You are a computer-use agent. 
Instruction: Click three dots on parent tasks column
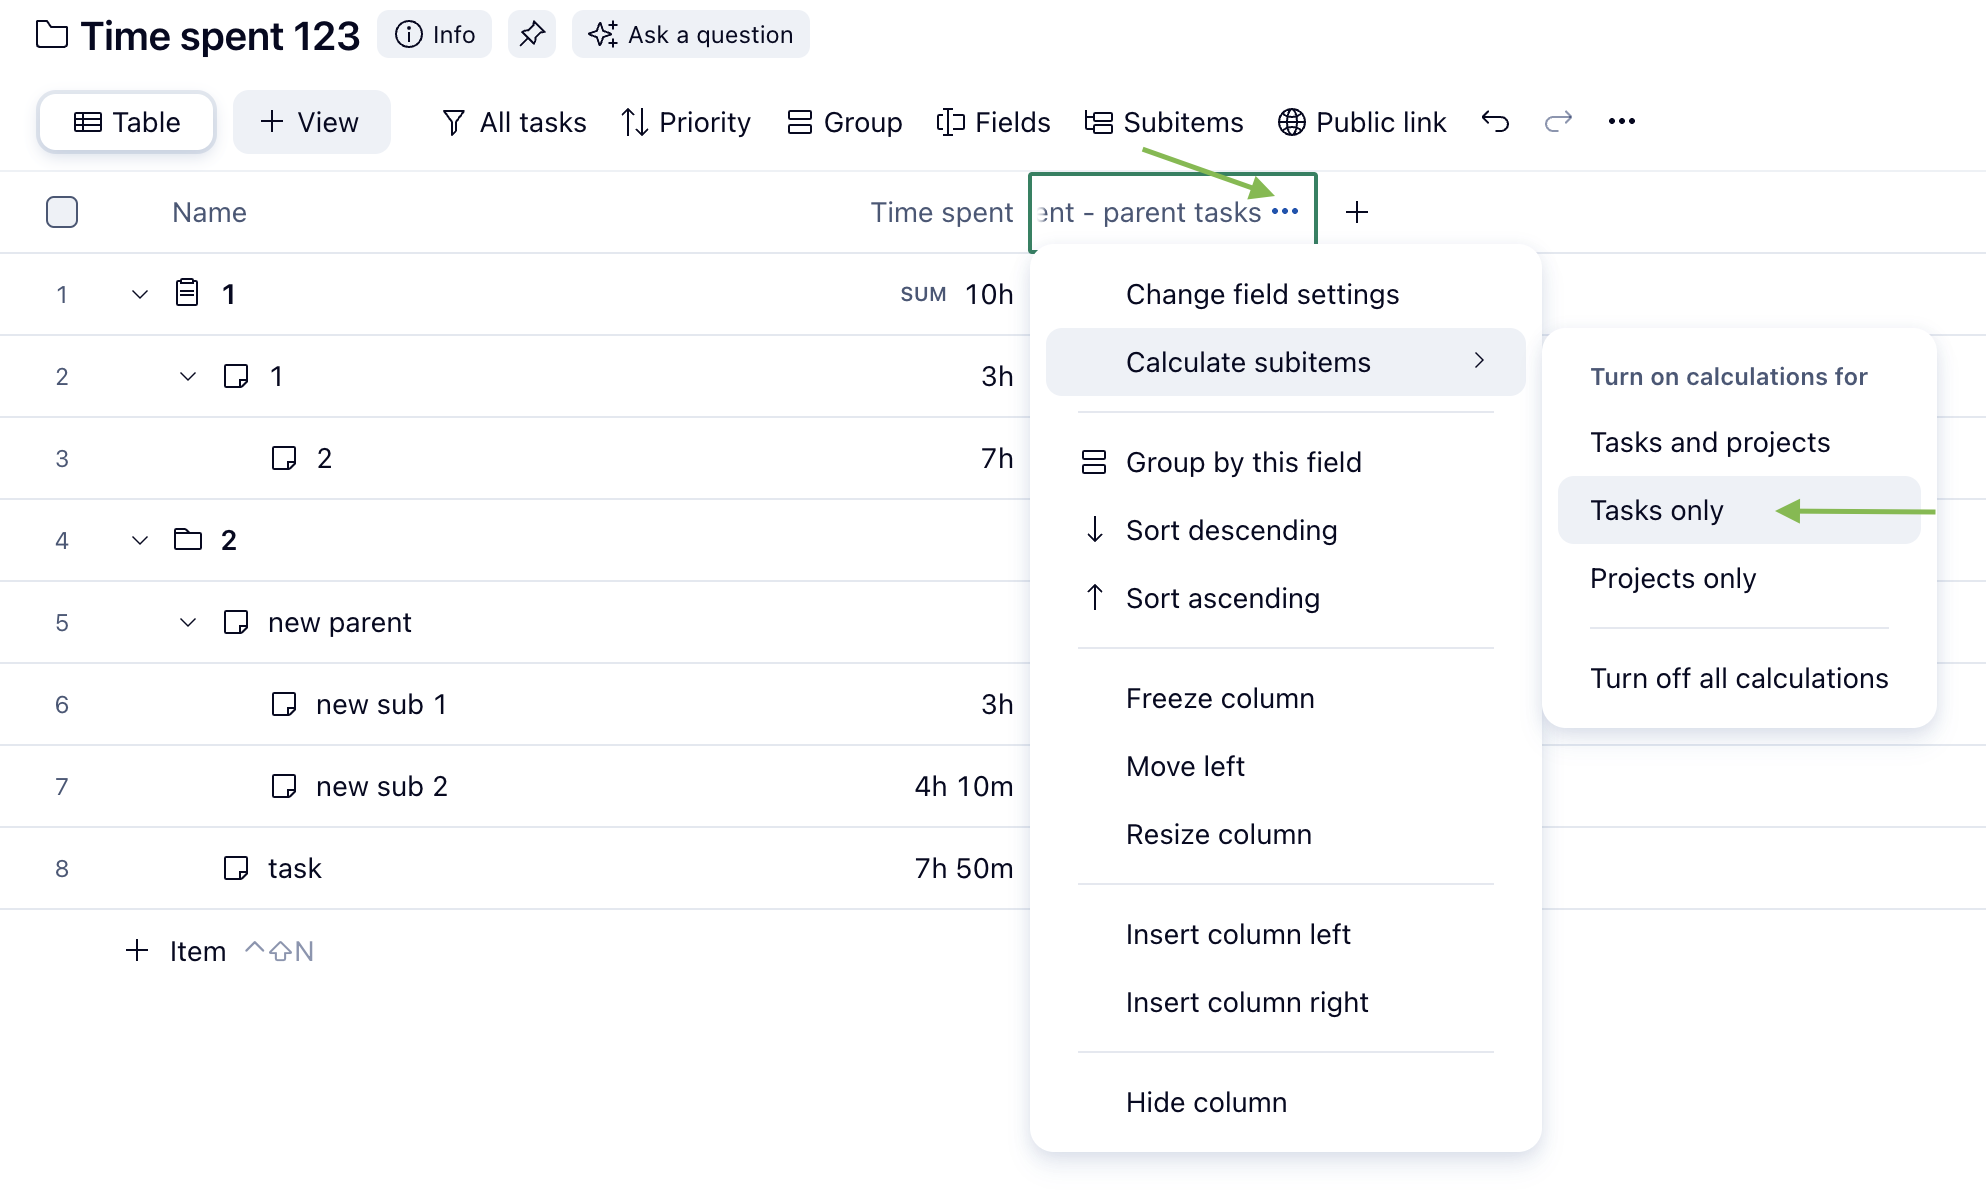tap(1285, 212)
